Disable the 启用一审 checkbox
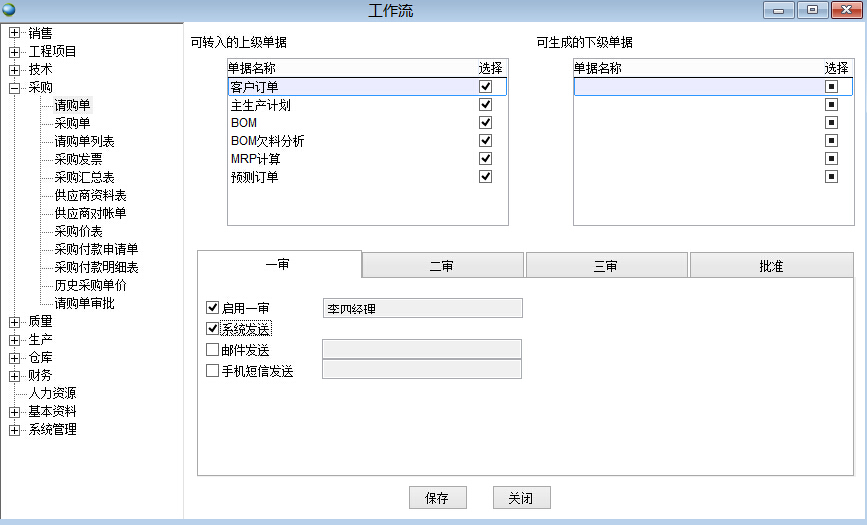867x525 pixels. 212,308
